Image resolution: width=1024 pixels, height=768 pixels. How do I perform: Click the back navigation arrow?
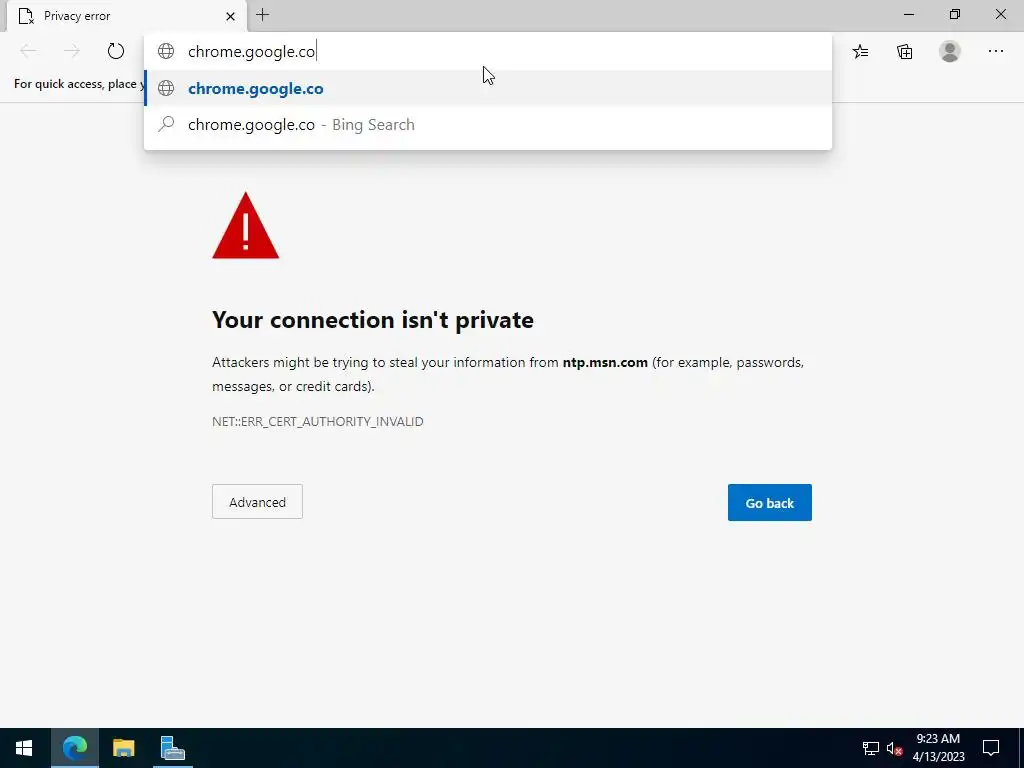(28, 51)
